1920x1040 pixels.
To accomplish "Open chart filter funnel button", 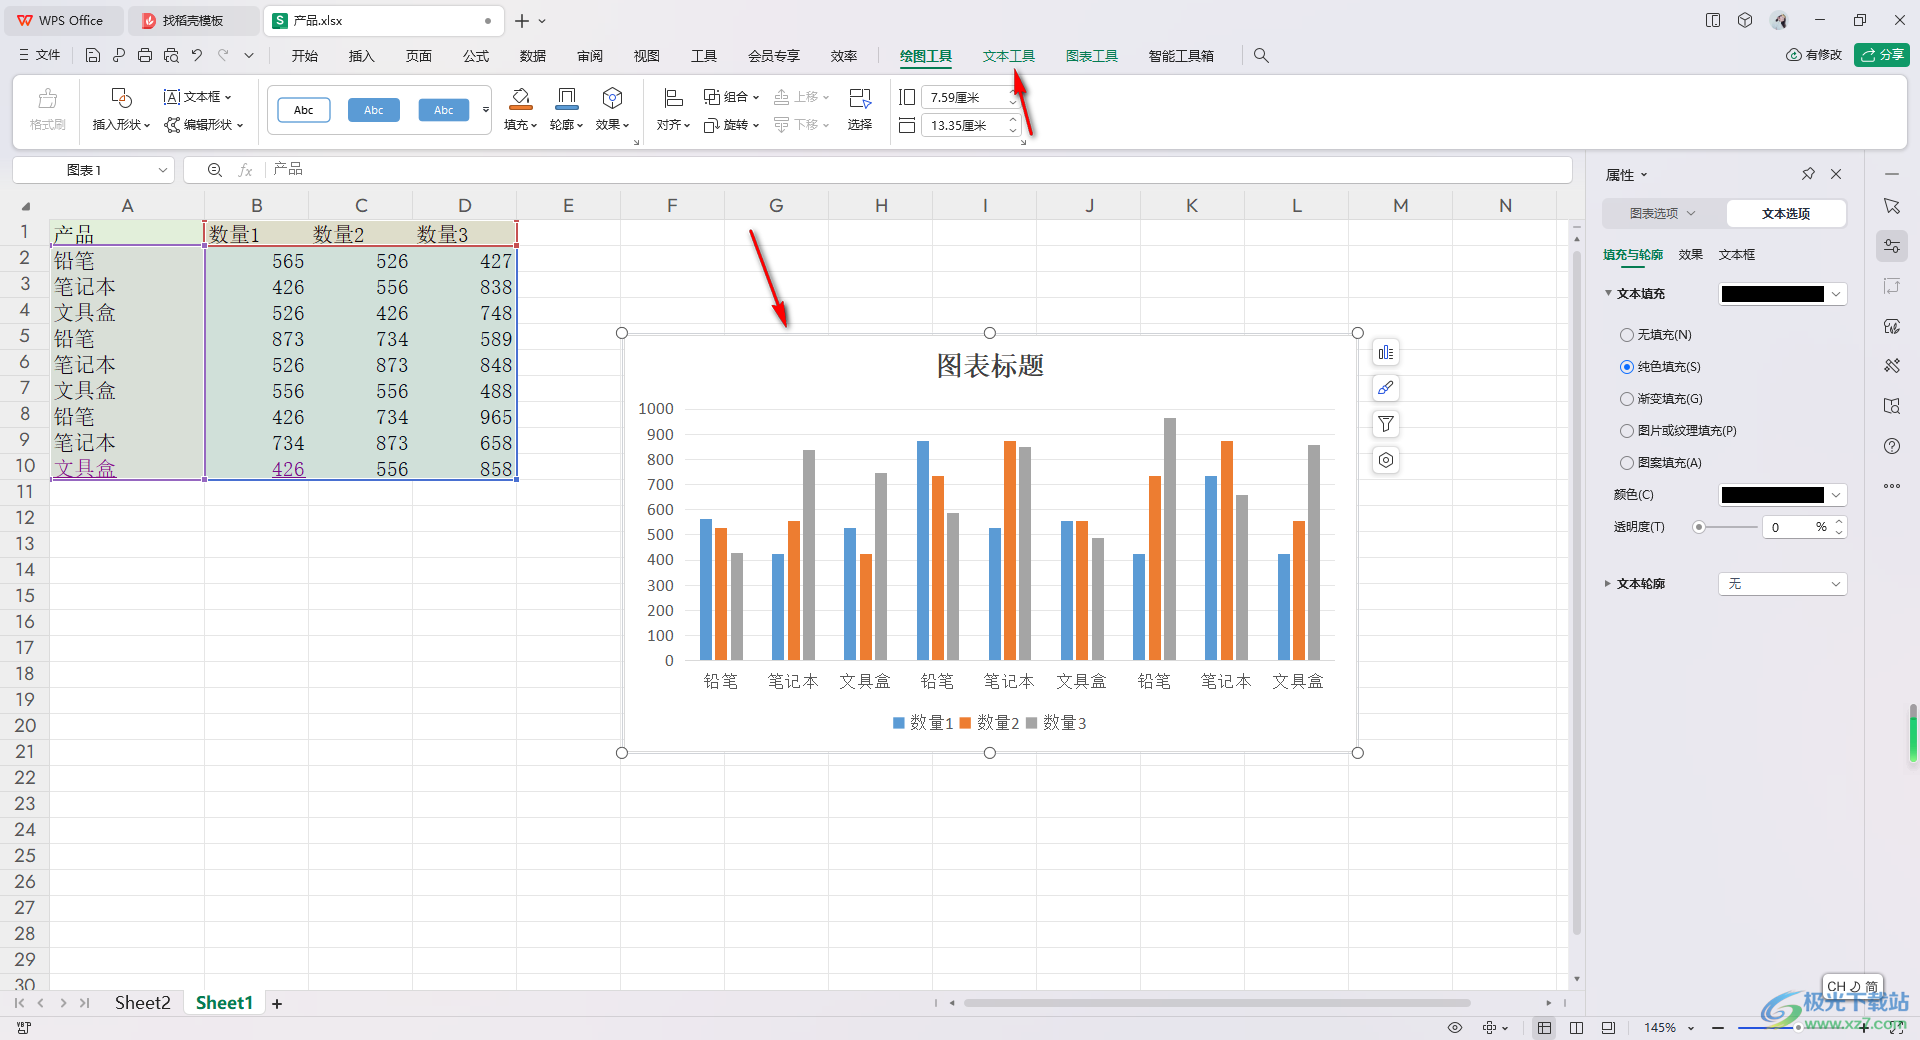I will (x=1386, y=424).
